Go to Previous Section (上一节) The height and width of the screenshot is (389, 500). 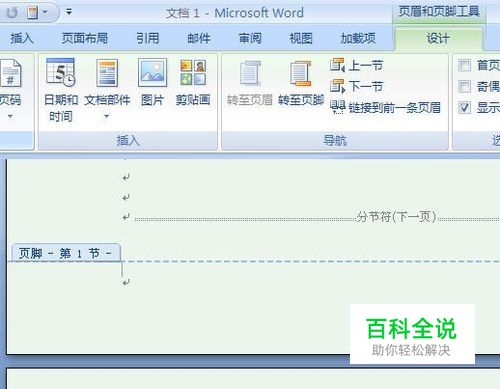click(x=357, y=65)
